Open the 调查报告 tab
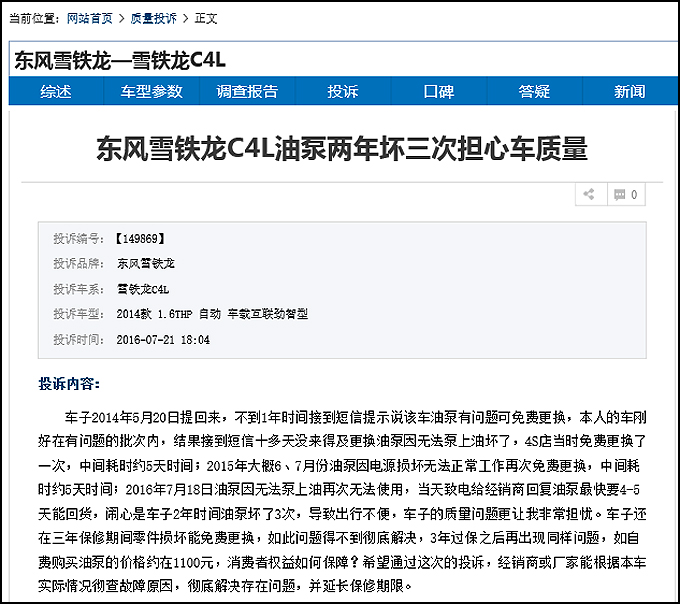 [247, 91]
